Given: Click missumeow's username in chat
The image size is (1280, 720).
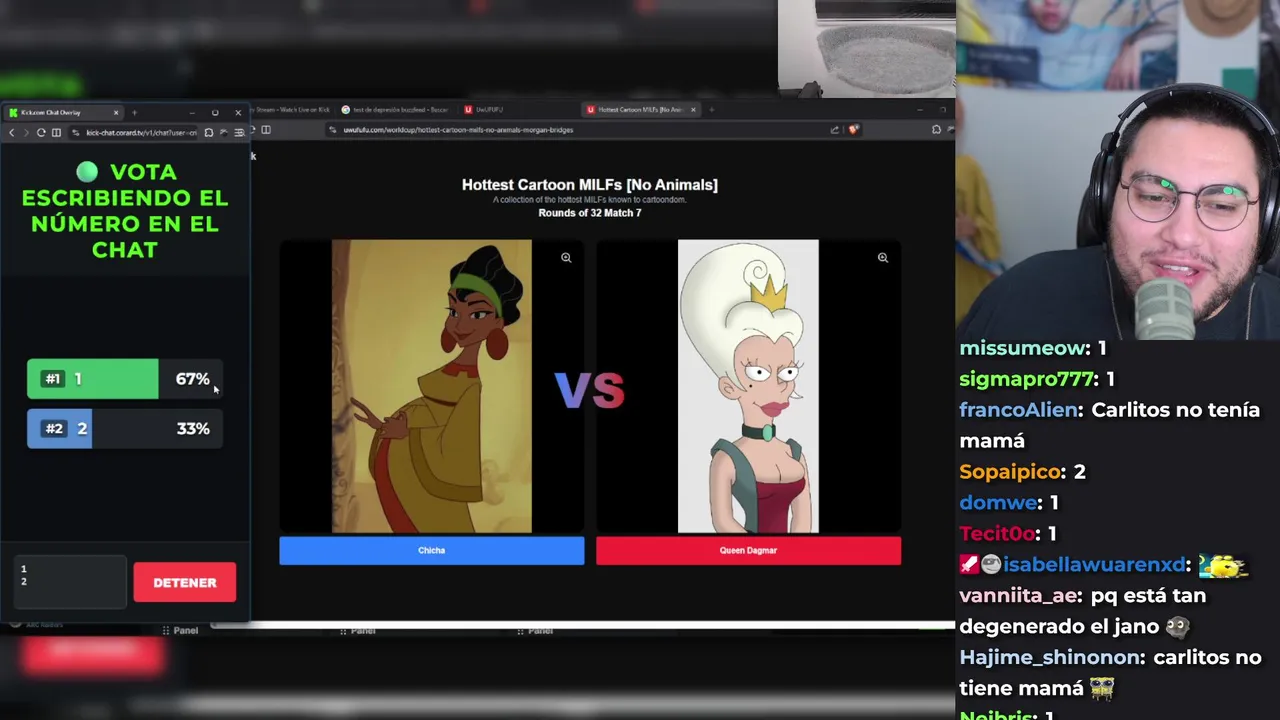Looking at the screenshot, I should pyautogui.click(x=1022, y=348).
